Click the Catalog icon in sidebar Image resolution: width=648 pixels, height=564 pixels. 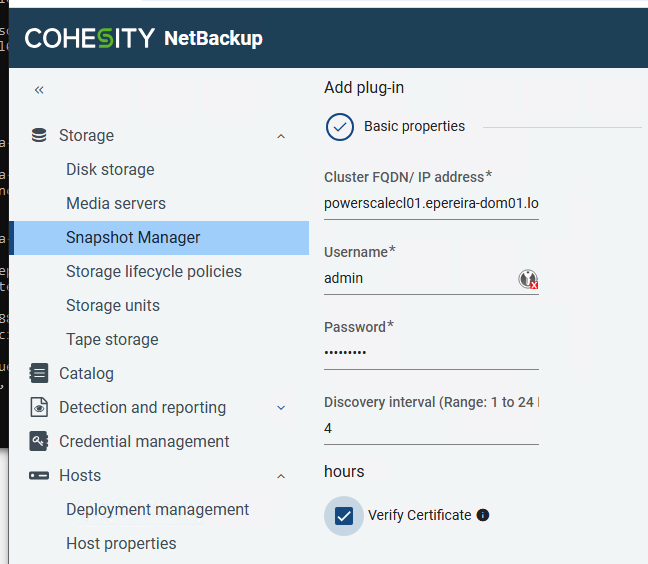[x=39, y=373]
